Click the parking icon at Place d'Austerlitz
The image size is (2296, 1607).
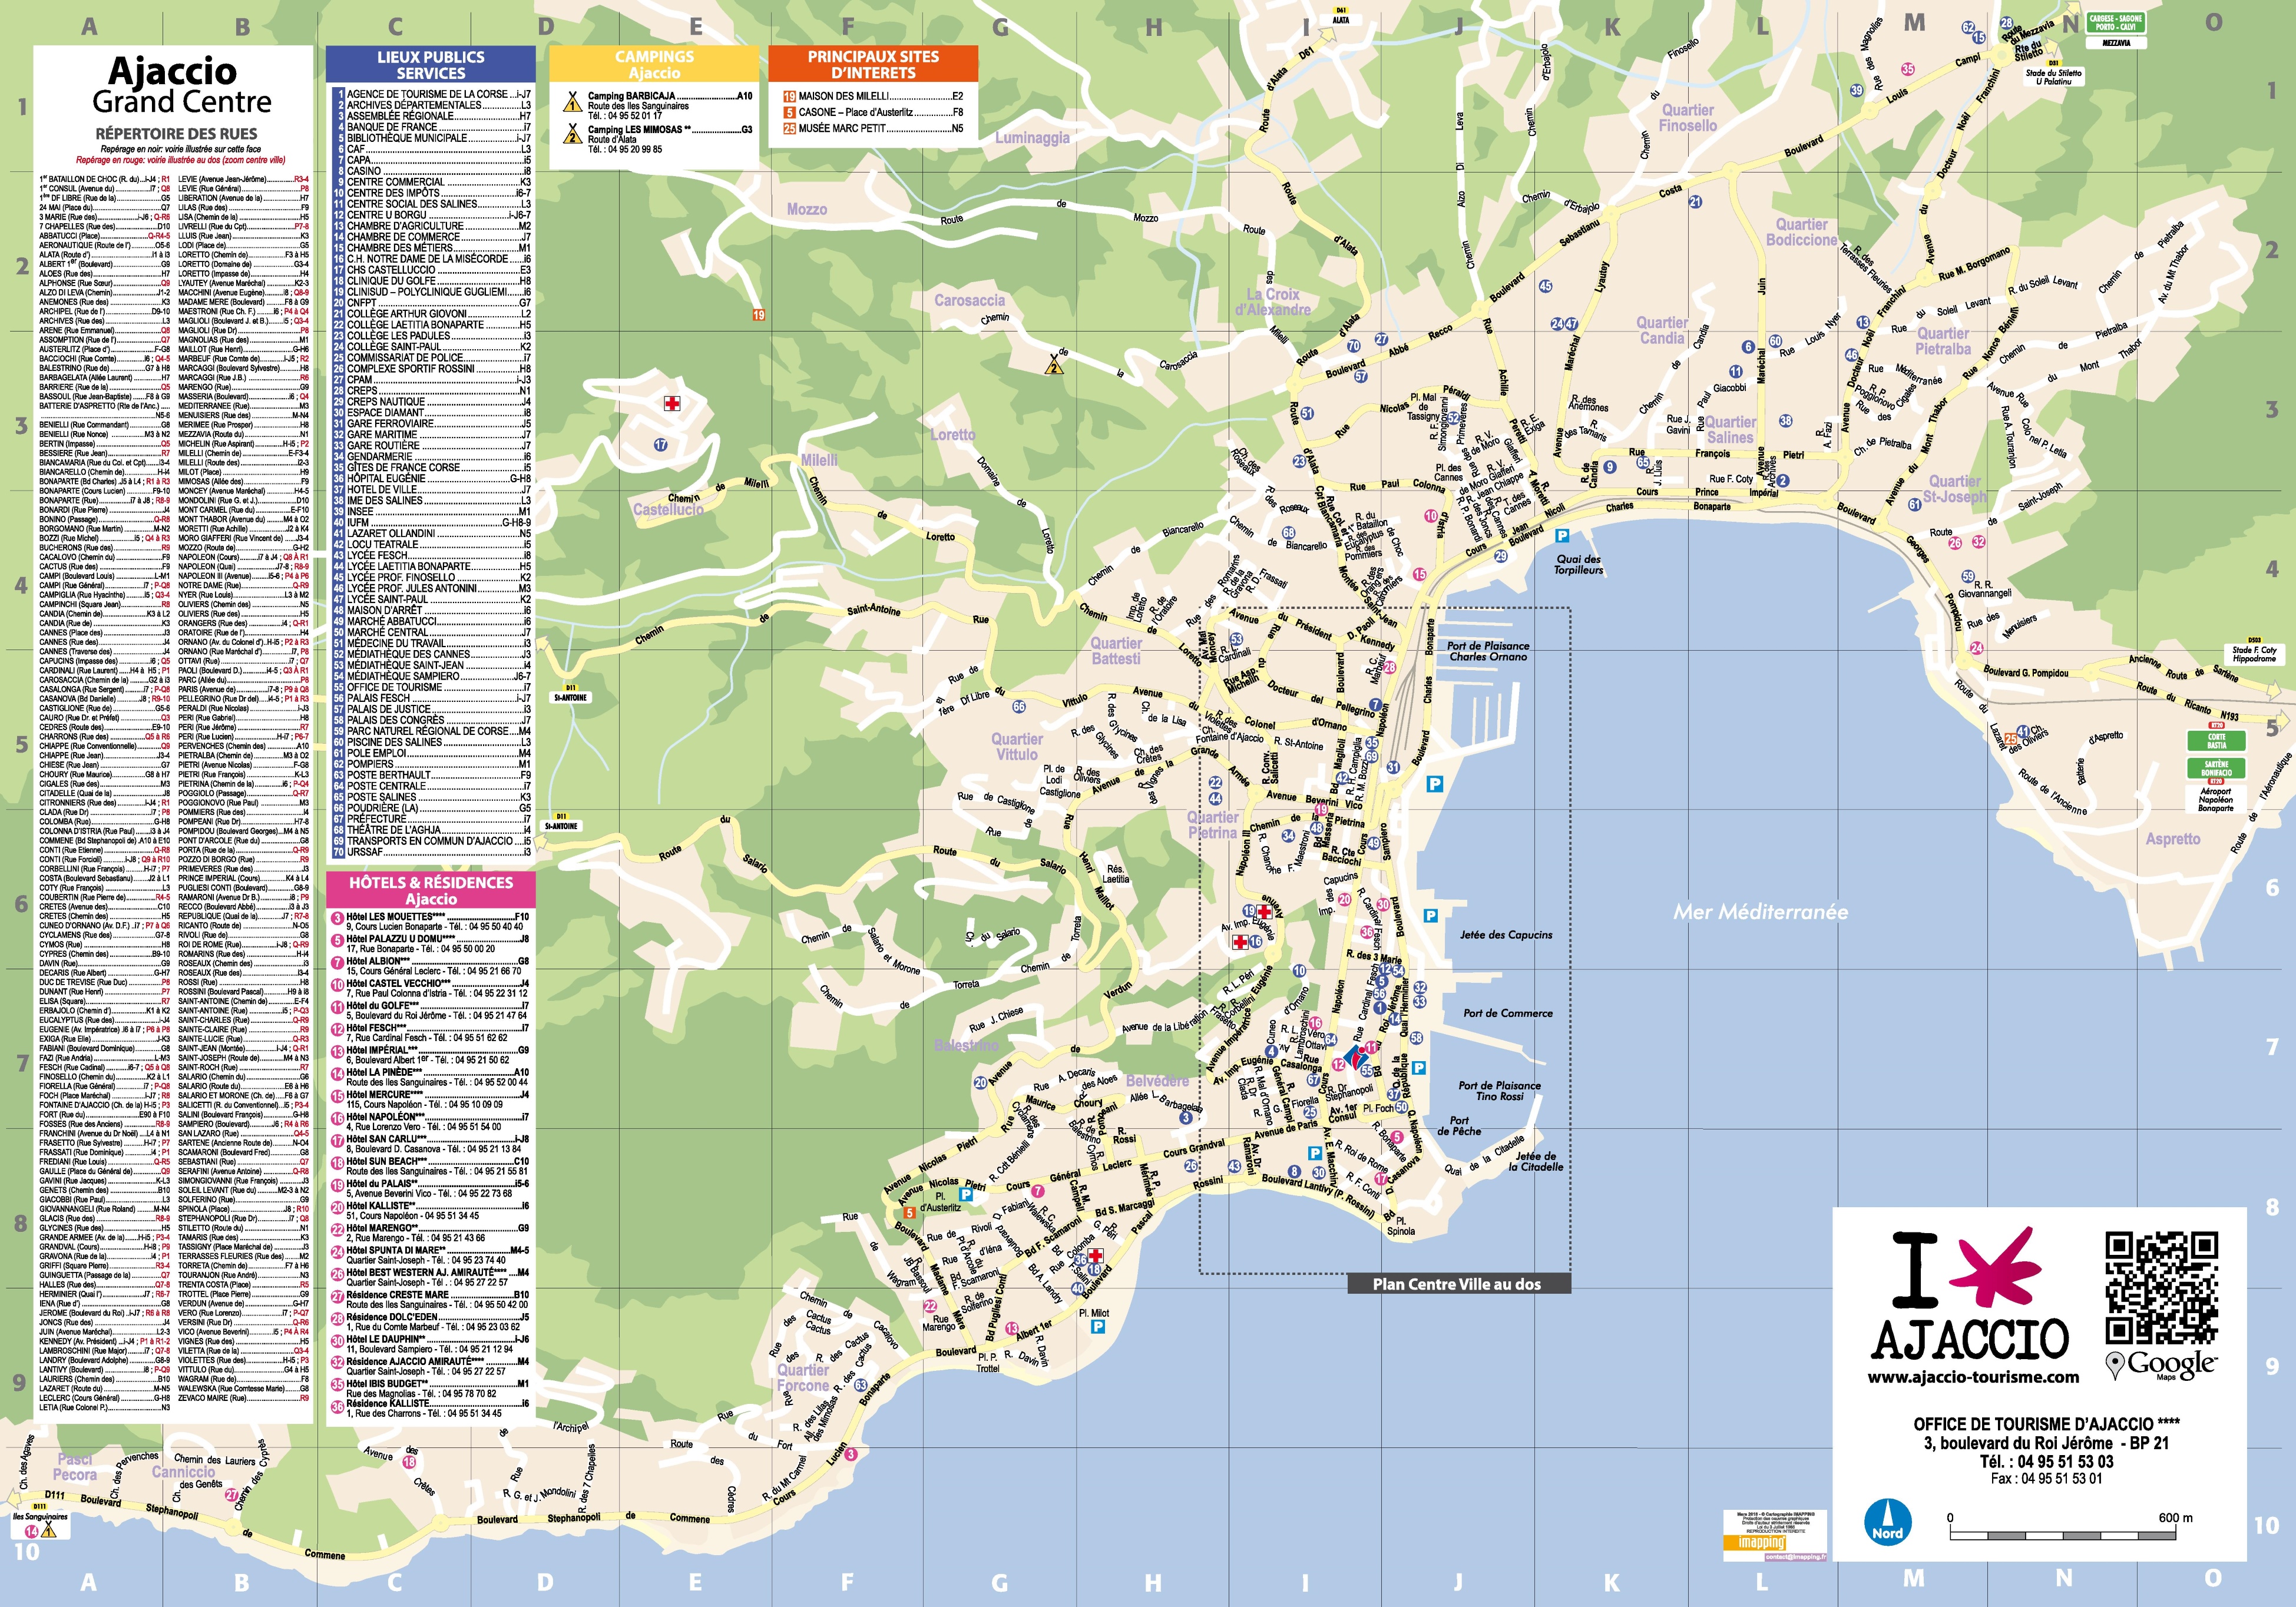tap(966, 1194)
